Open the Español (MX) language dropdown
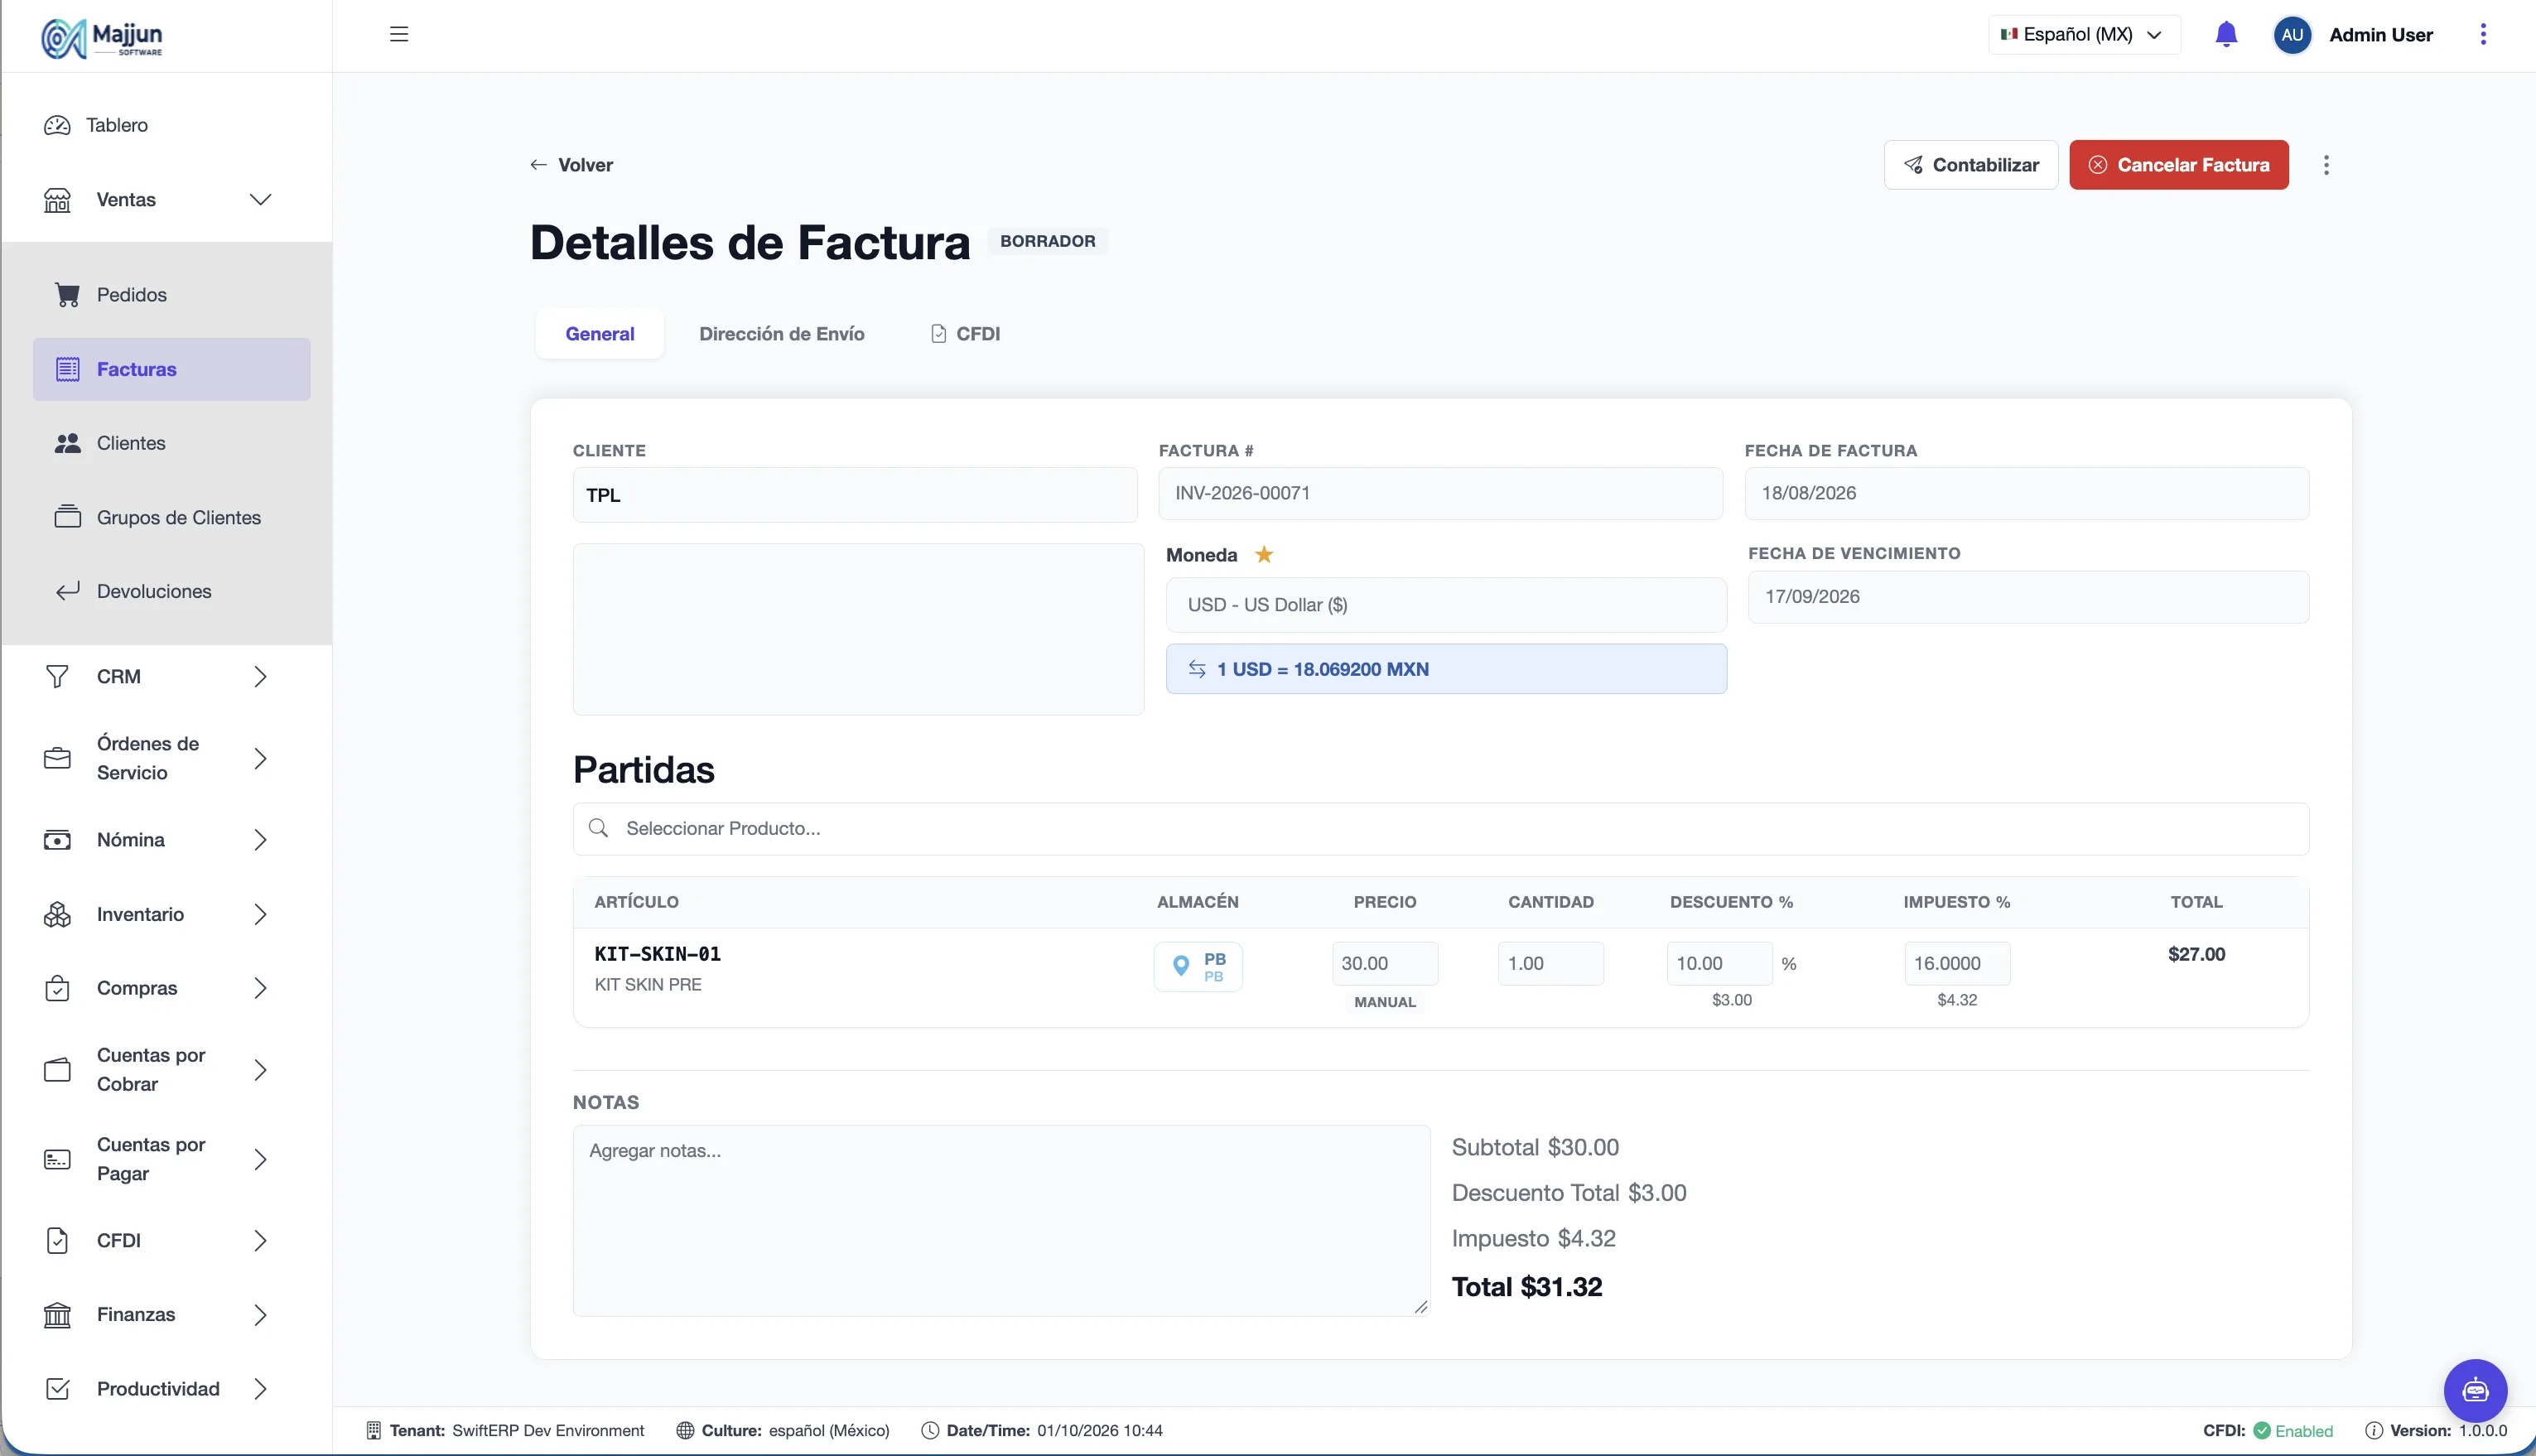This screenshot has height=1456, width=2536. (2083, 35)
